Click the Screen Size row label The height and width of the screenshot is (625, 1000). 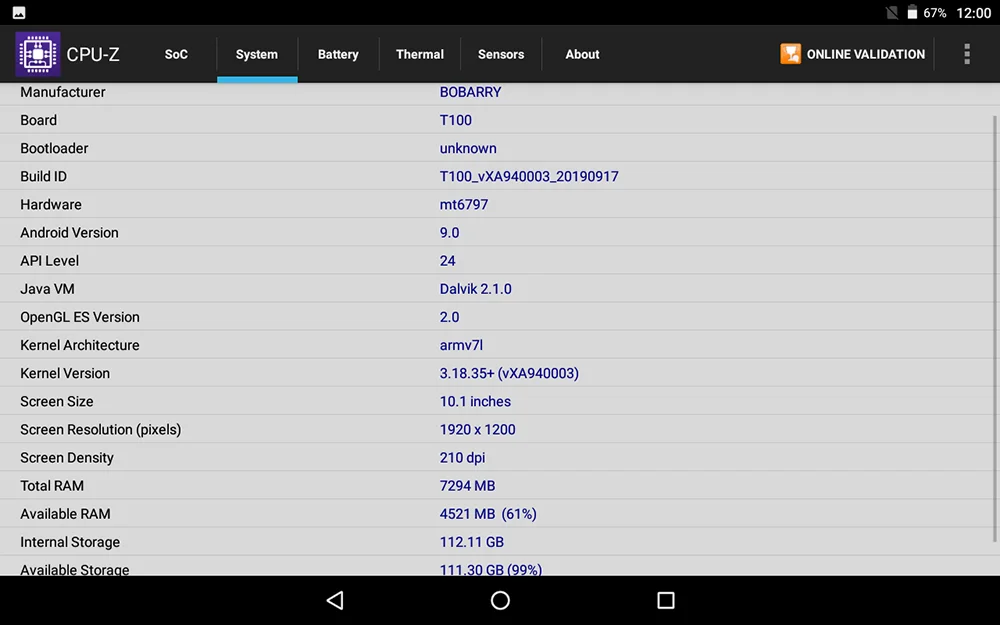tap(56, 401)
